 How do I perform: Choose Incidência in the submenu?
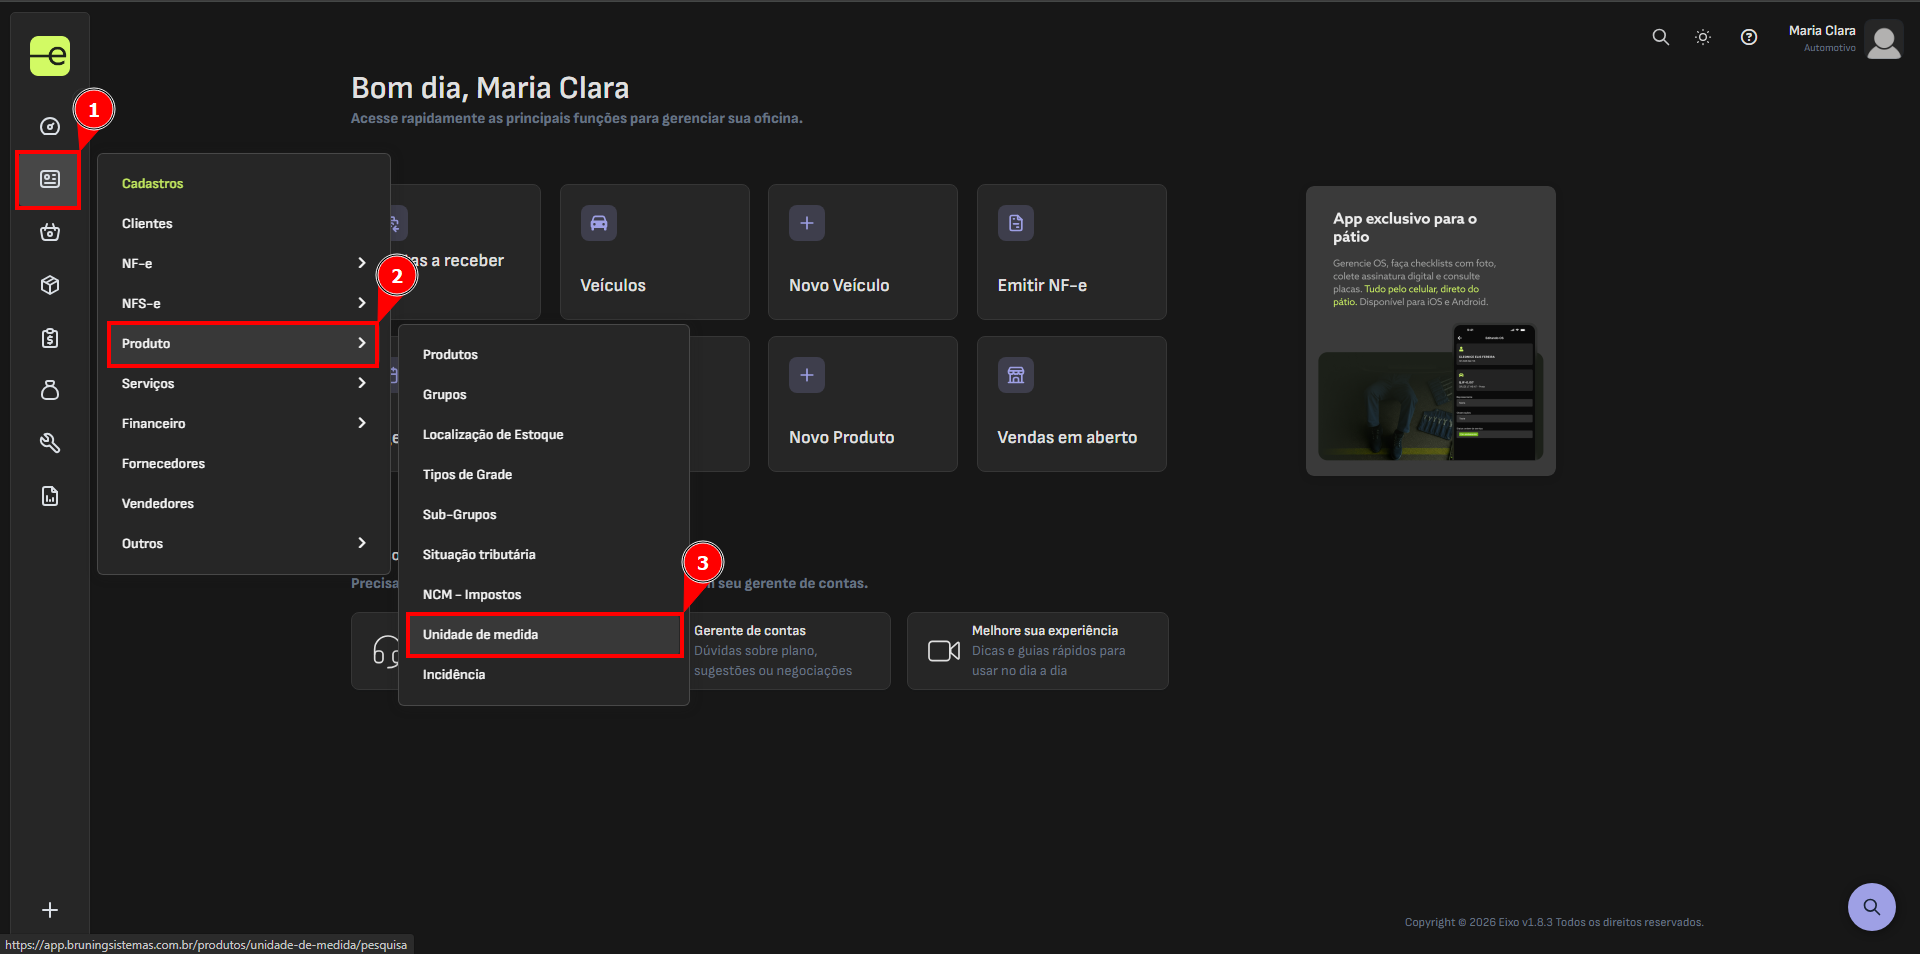coord(544,675)
